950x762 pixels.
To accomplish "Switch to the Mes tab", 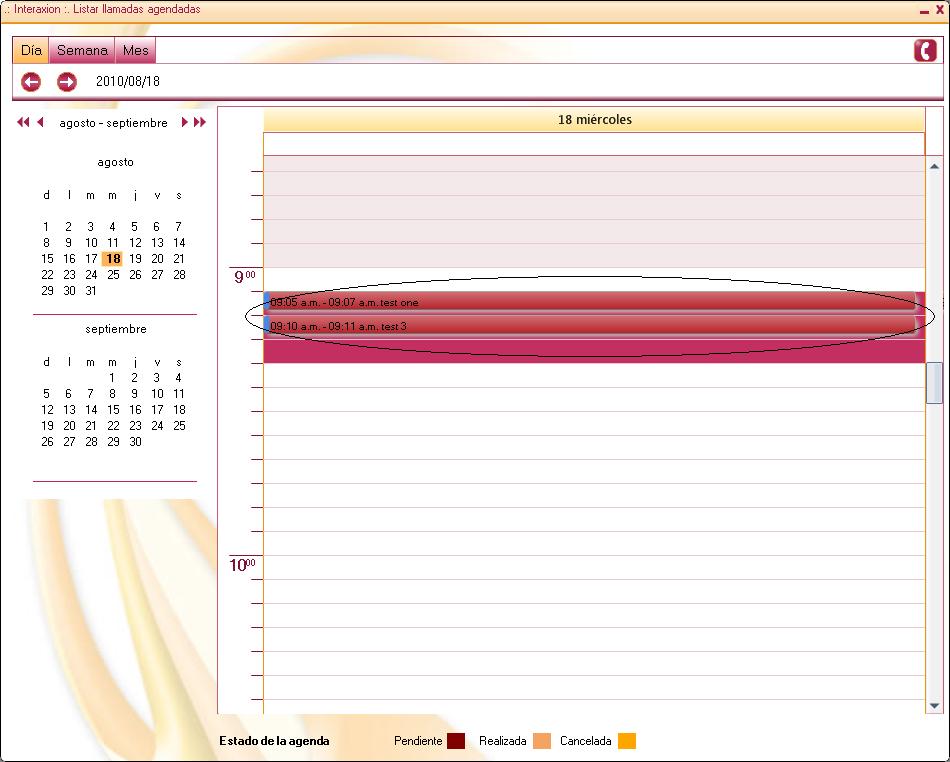I will click(136, 50).
